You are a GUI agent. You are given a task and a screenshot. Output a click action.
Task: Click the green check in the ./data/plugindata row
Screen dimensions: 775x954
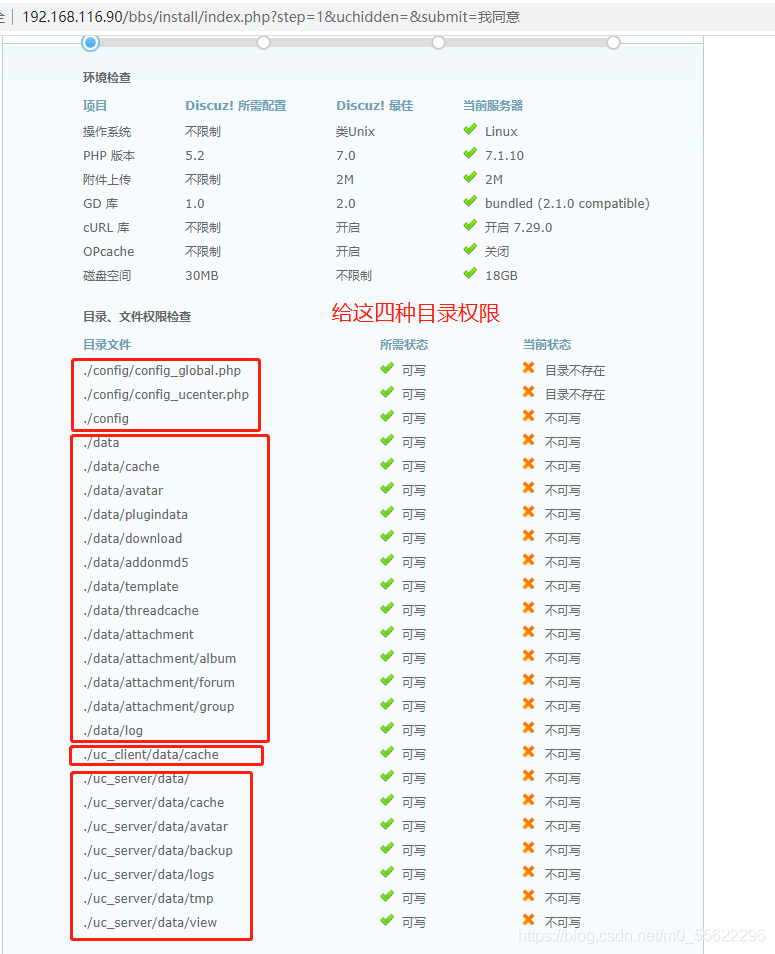point(388,512)
